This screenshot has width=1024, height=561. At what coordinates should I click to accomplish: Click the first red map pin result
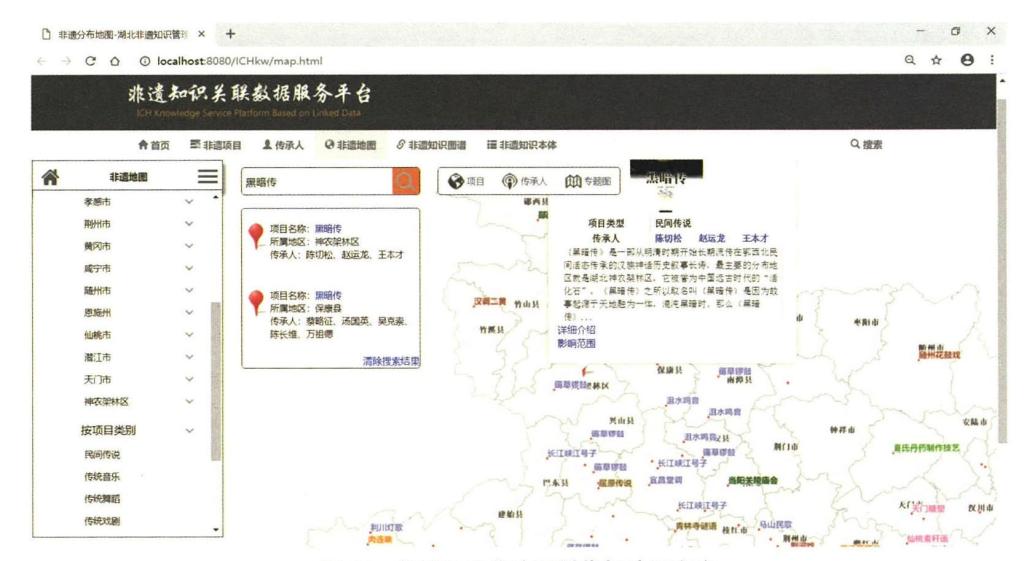click(x=256, y=236)
